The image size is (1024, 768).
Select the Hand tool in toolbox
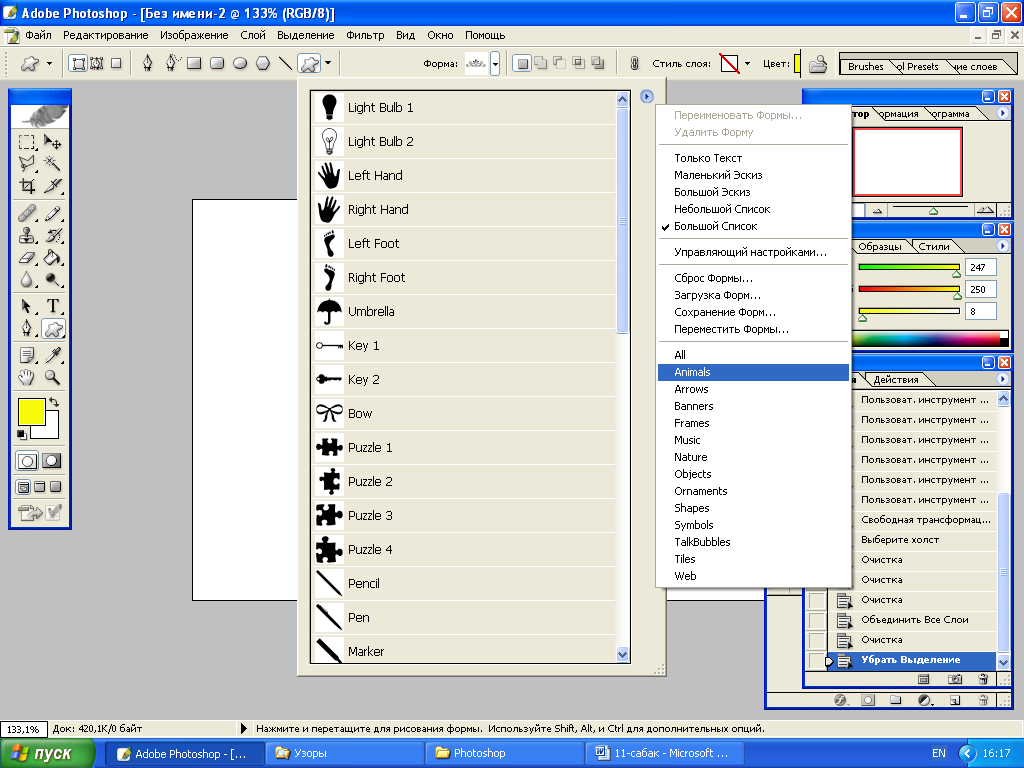tap(27, 377)
